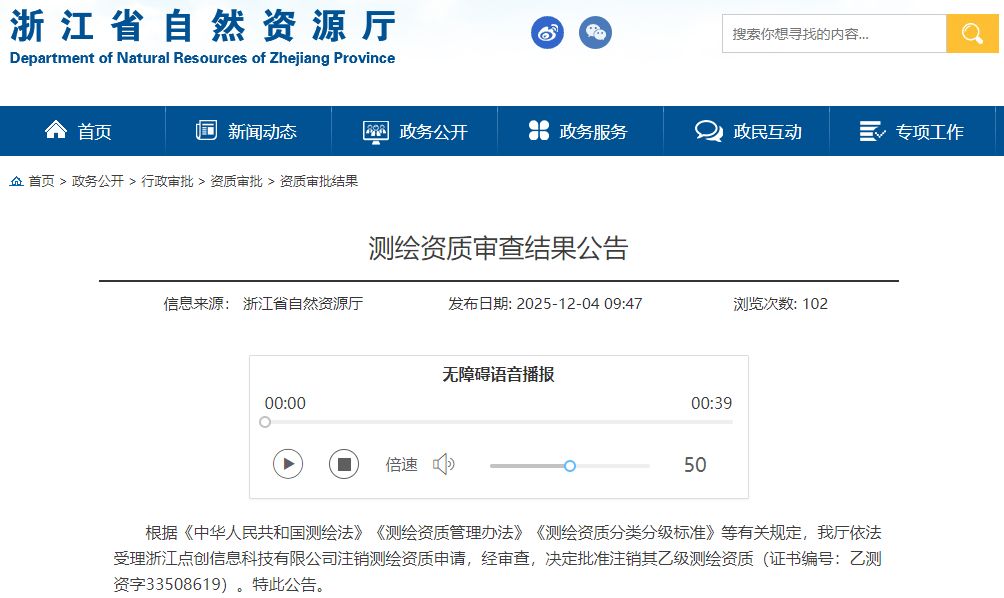Screen dimensions: 1004x598
Task: Open the Weibo icon link
Action: [x=547, y=33]
